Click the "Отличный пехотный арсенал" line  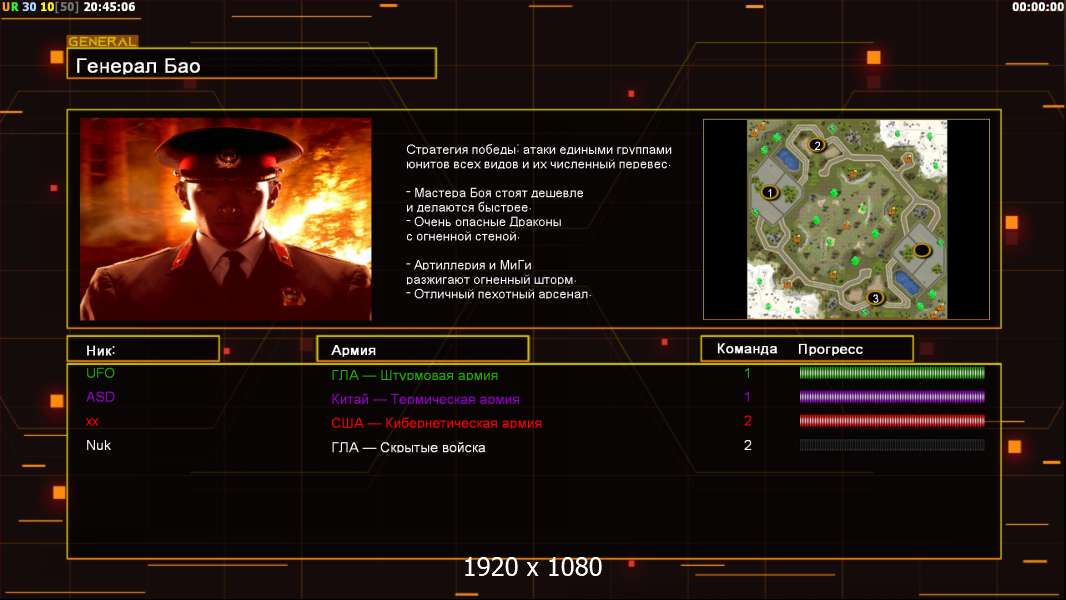point(498,294)
